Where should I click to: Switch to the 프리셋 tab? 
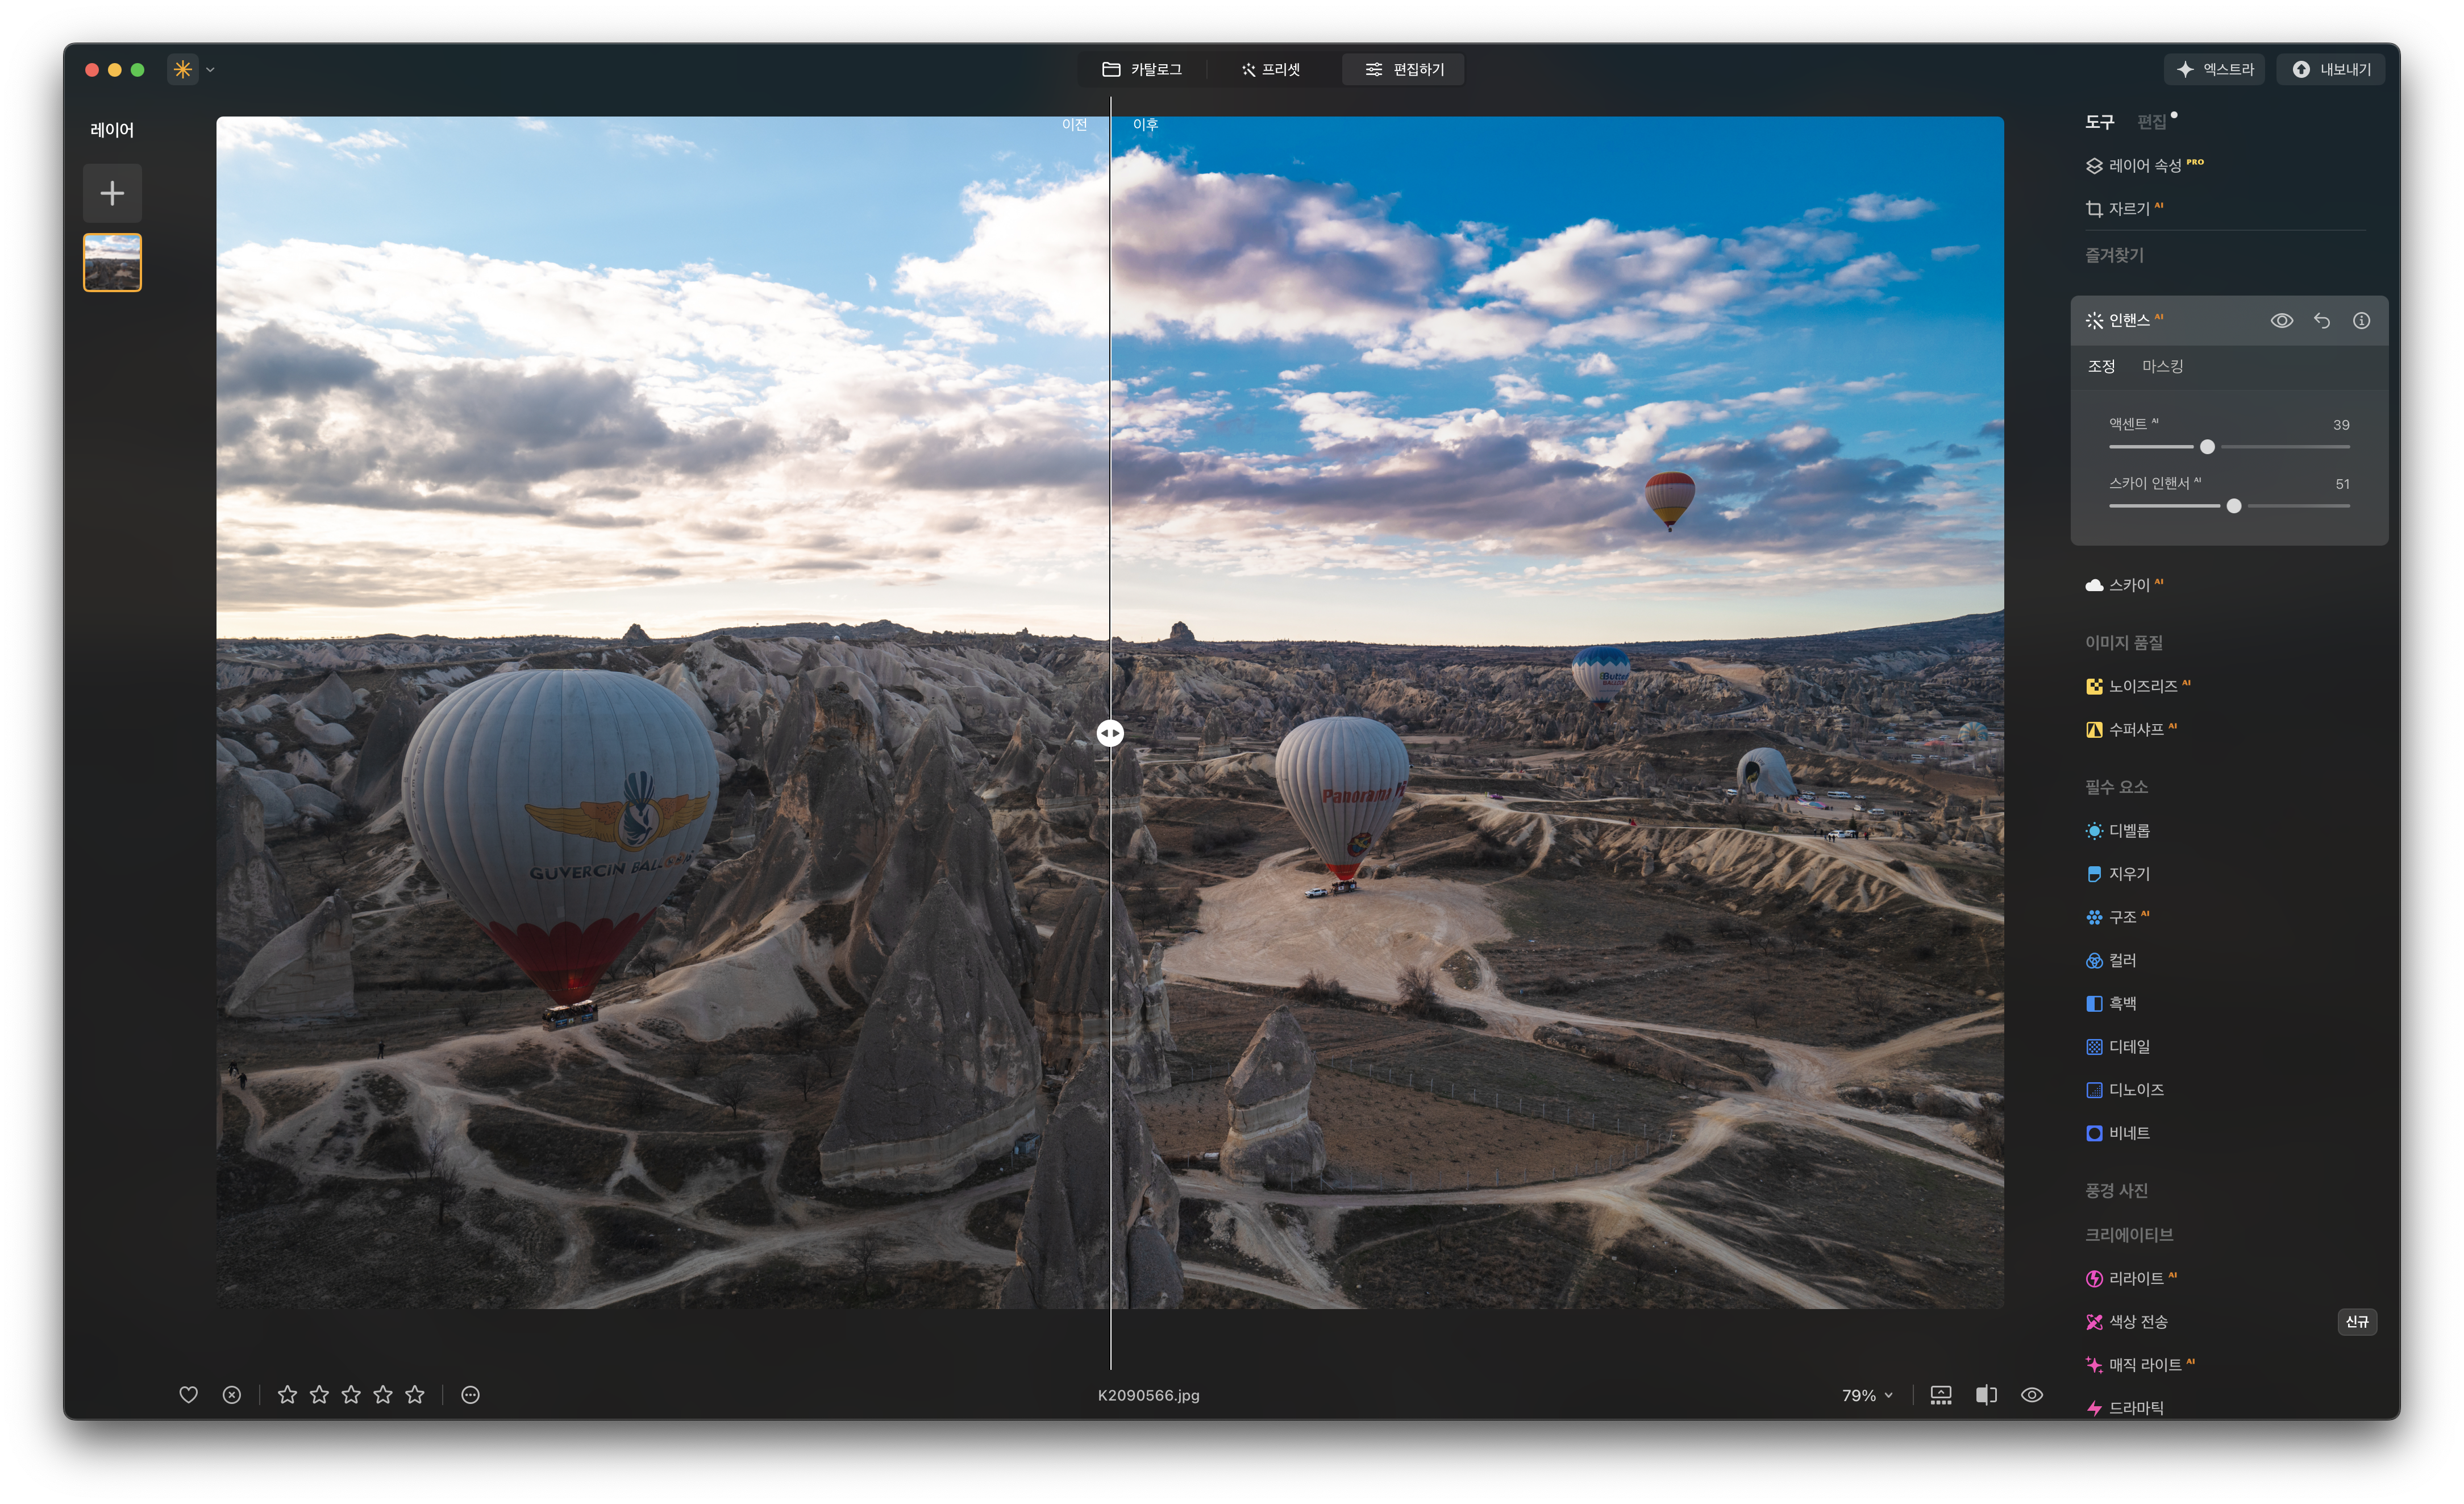point(1271,69)
